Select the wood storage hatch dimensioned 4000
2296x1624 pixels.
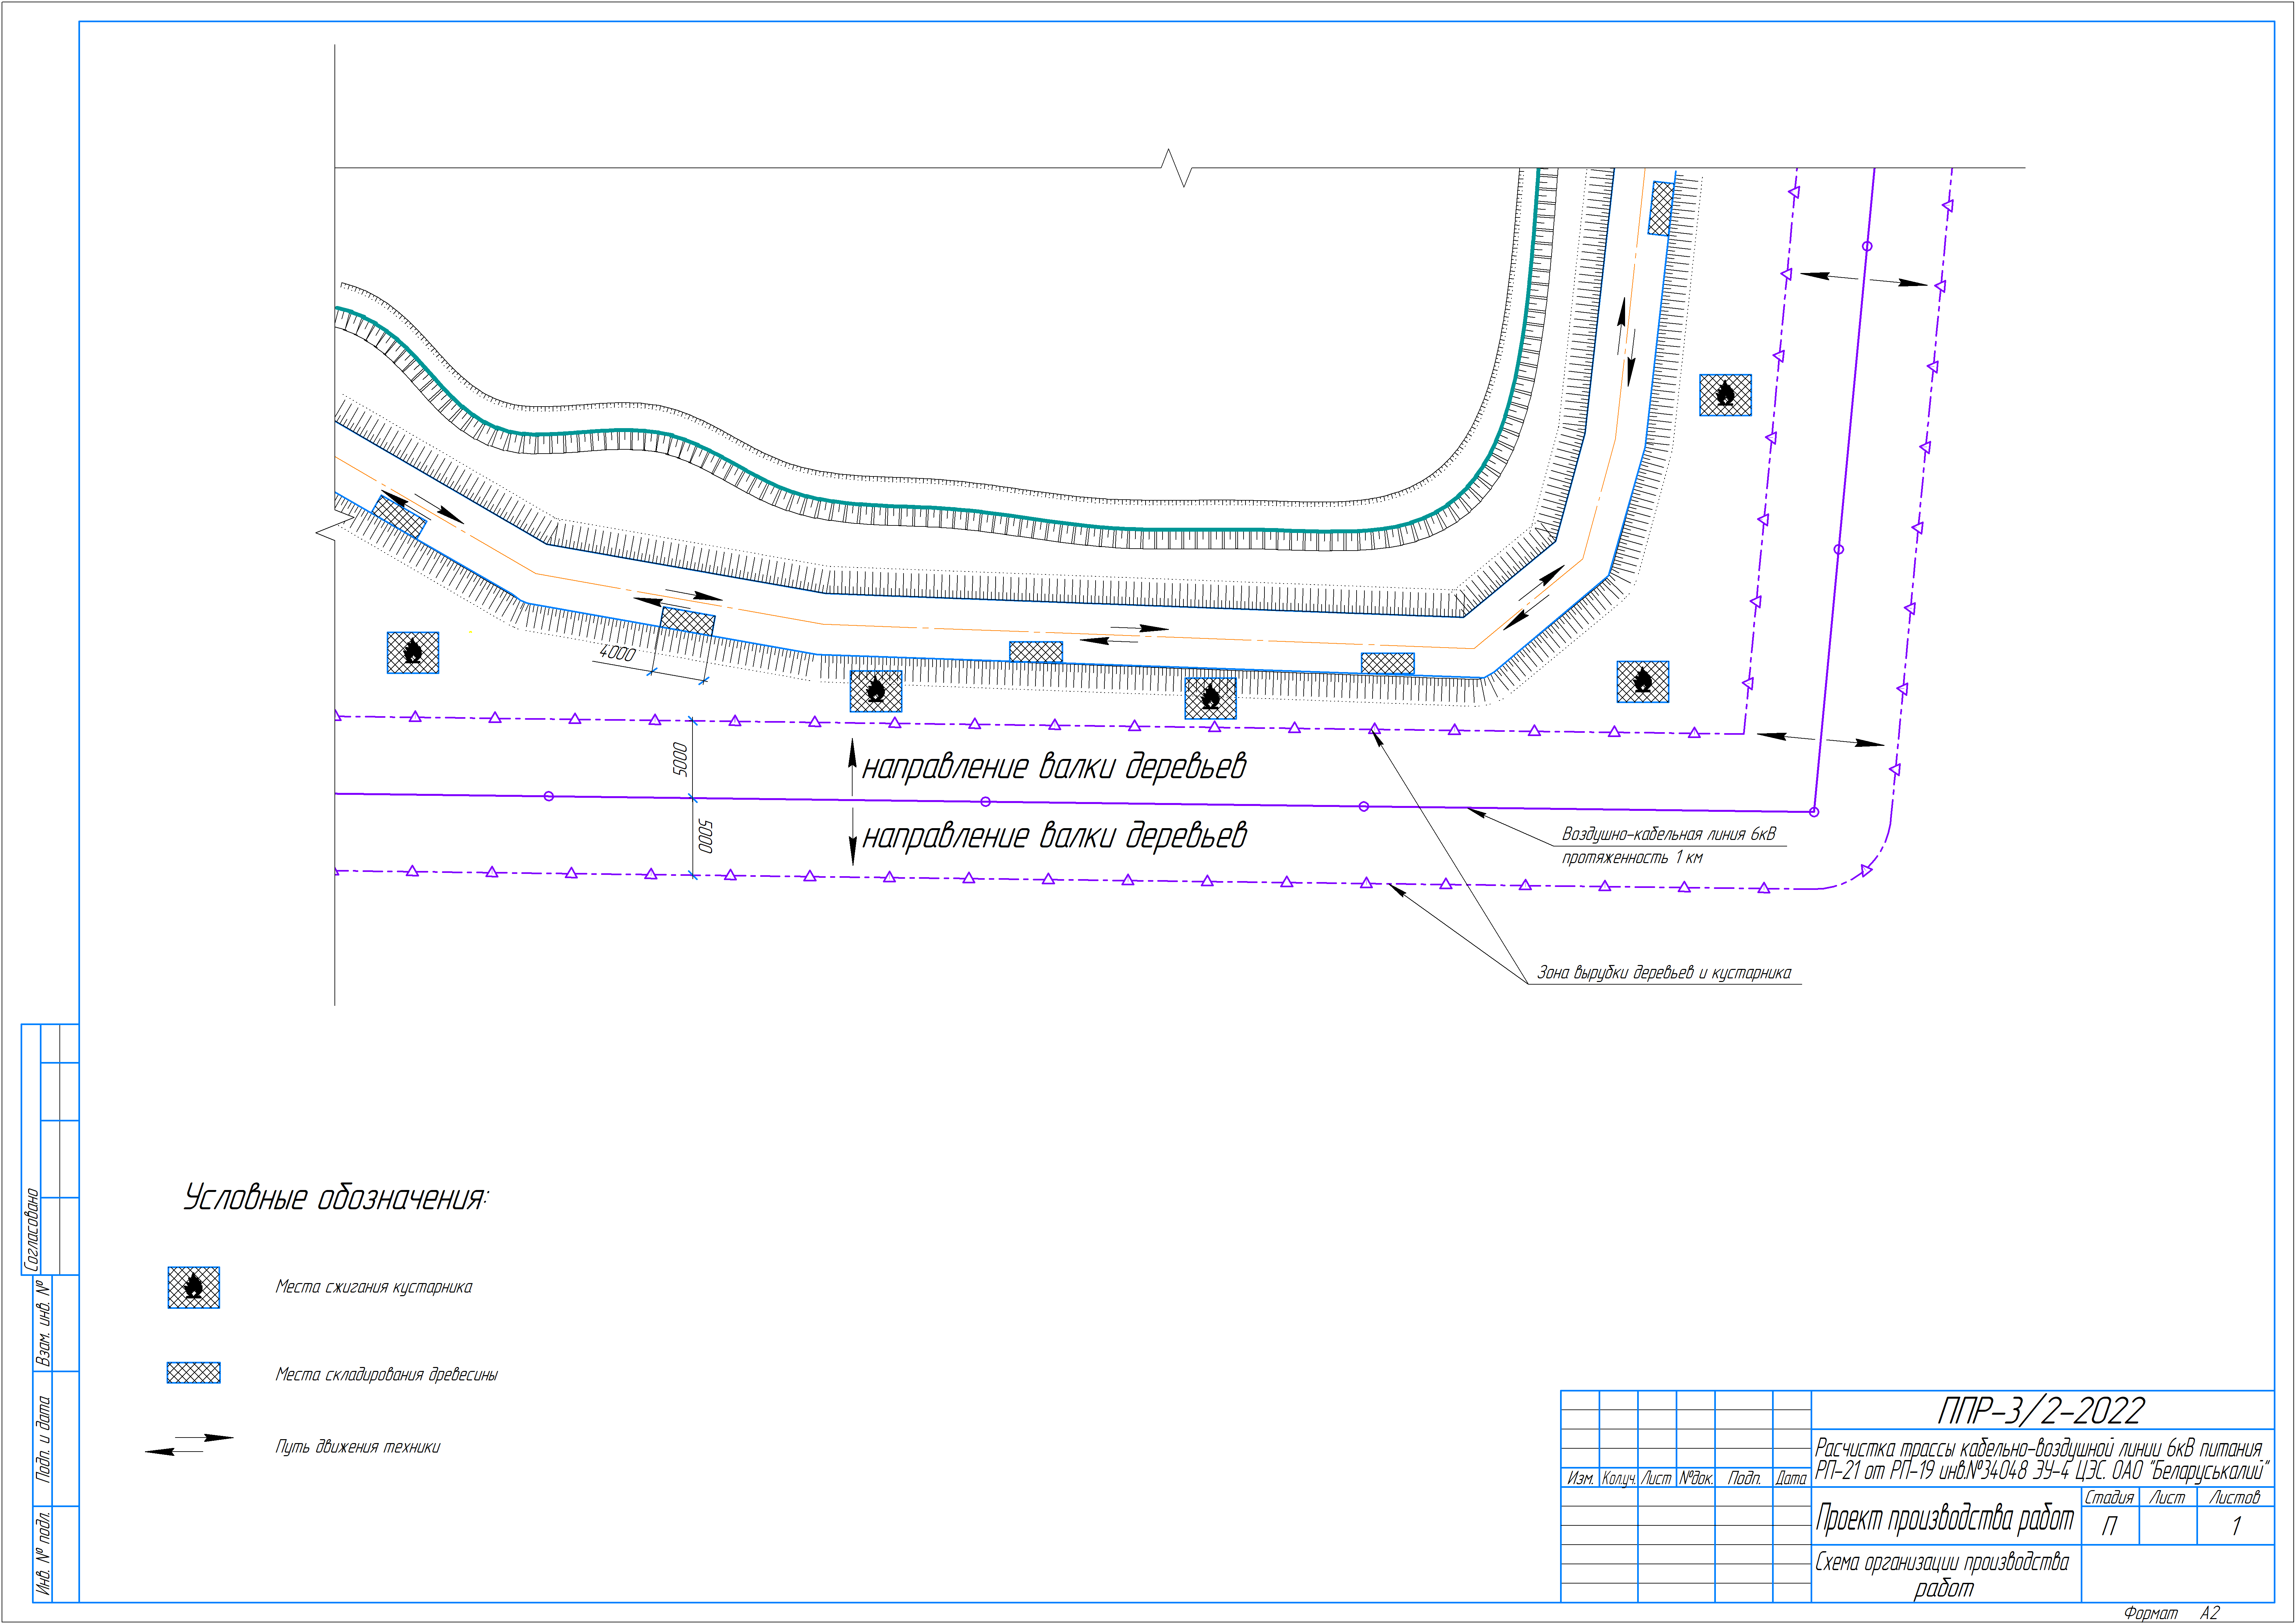point(688,621)
